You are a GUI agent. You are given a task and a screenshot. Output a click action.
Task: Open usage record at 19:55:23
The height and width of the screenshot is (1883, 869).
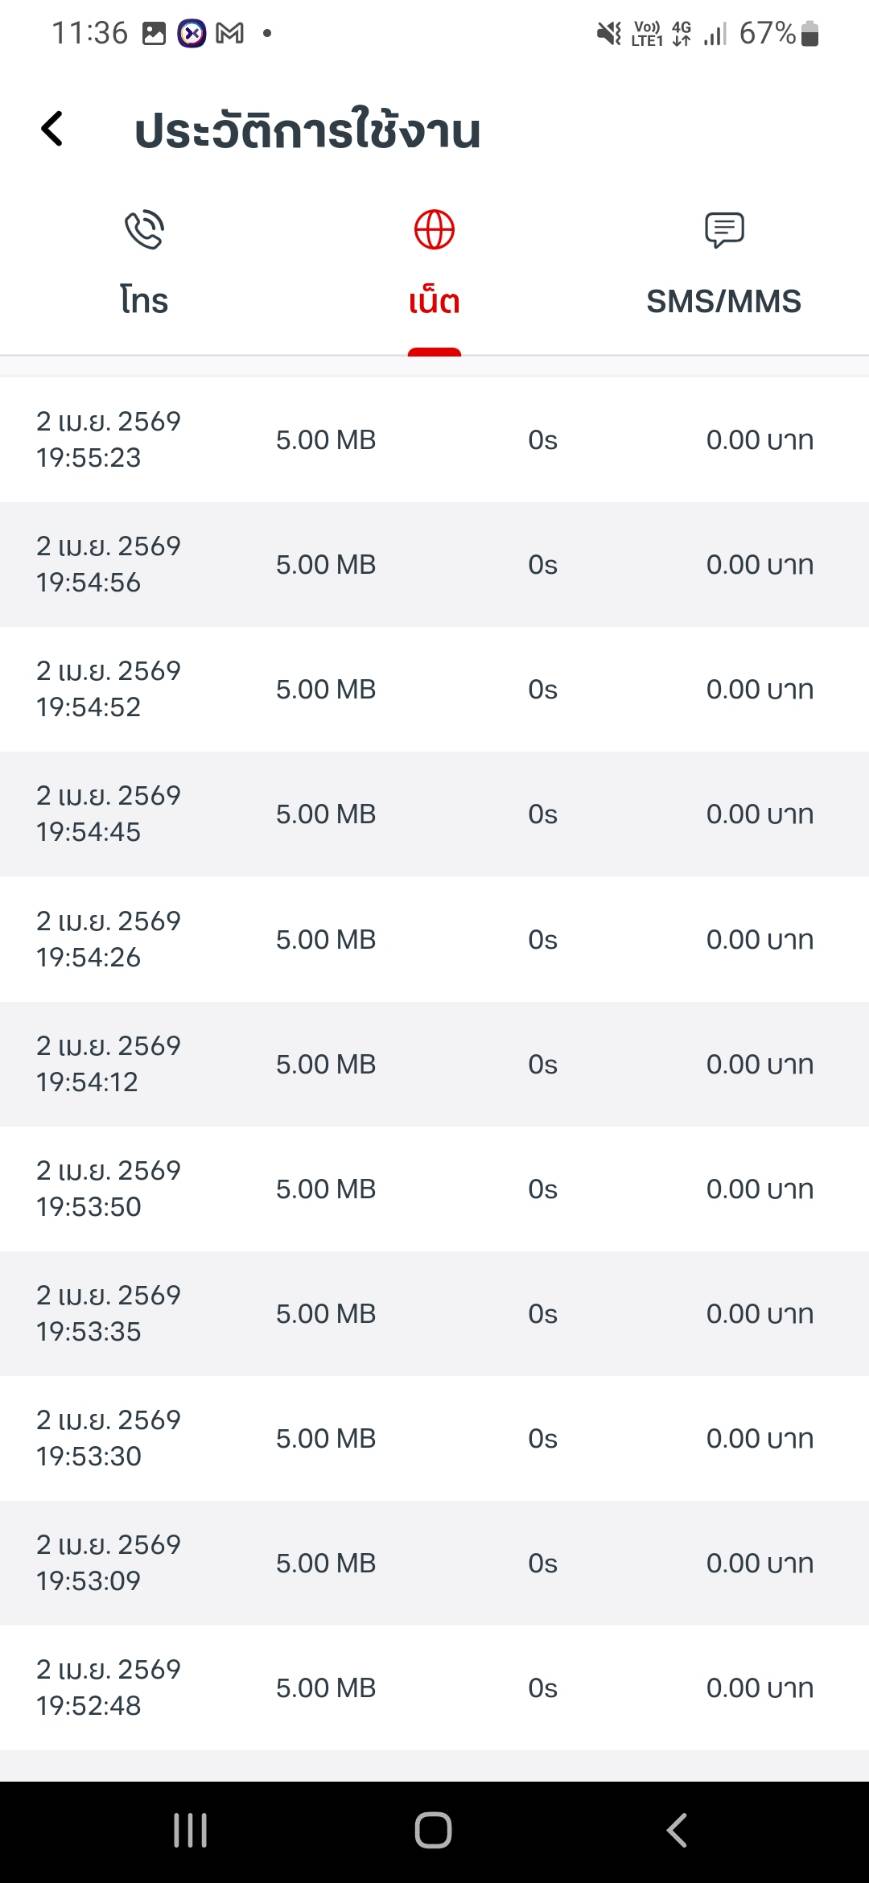pyautogui.click(x=434, y=440)
